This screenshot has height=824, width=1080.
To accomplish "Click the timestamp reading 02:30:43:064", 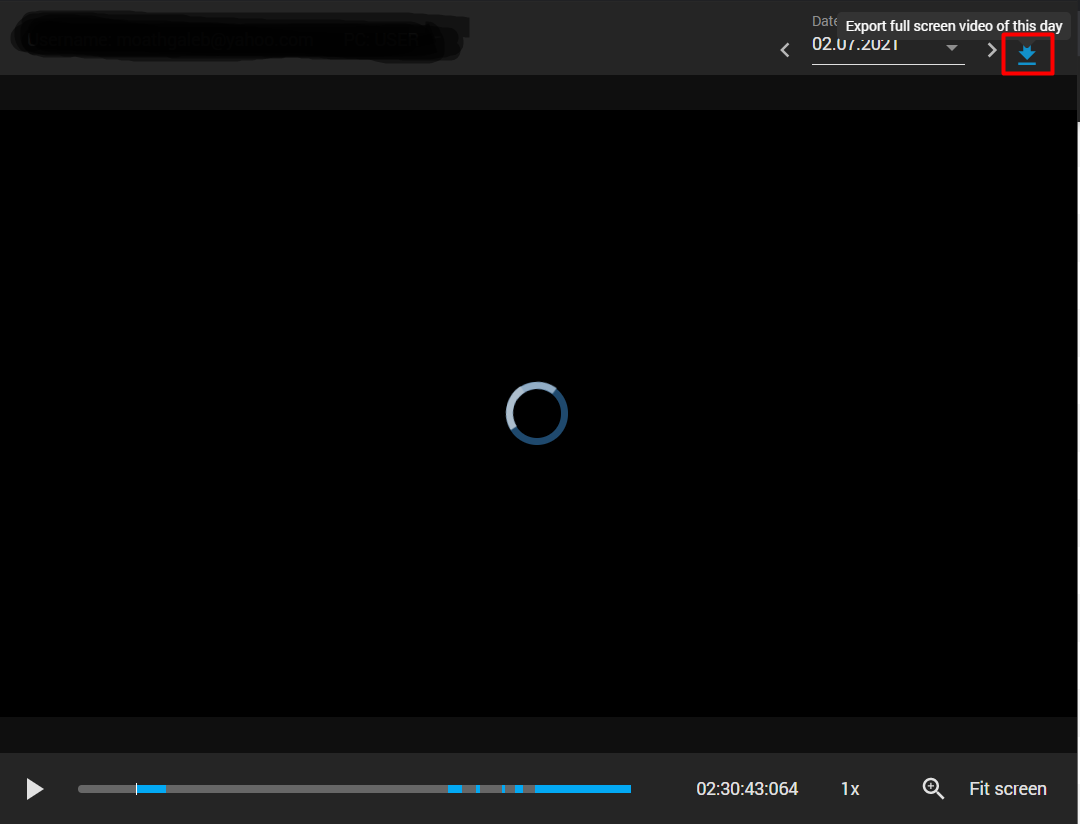I will [746, 788].
